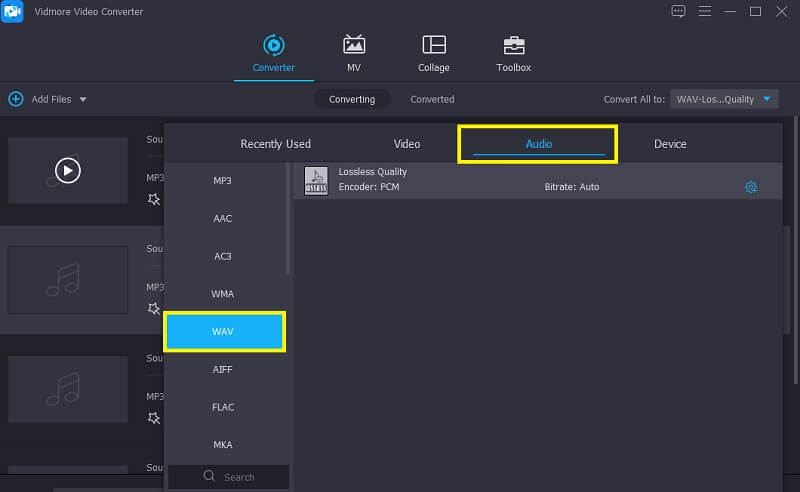Open the Collage layout icon
Image resolution: width=800 pixels, height=492 pixels.
[x=433, y=46]
